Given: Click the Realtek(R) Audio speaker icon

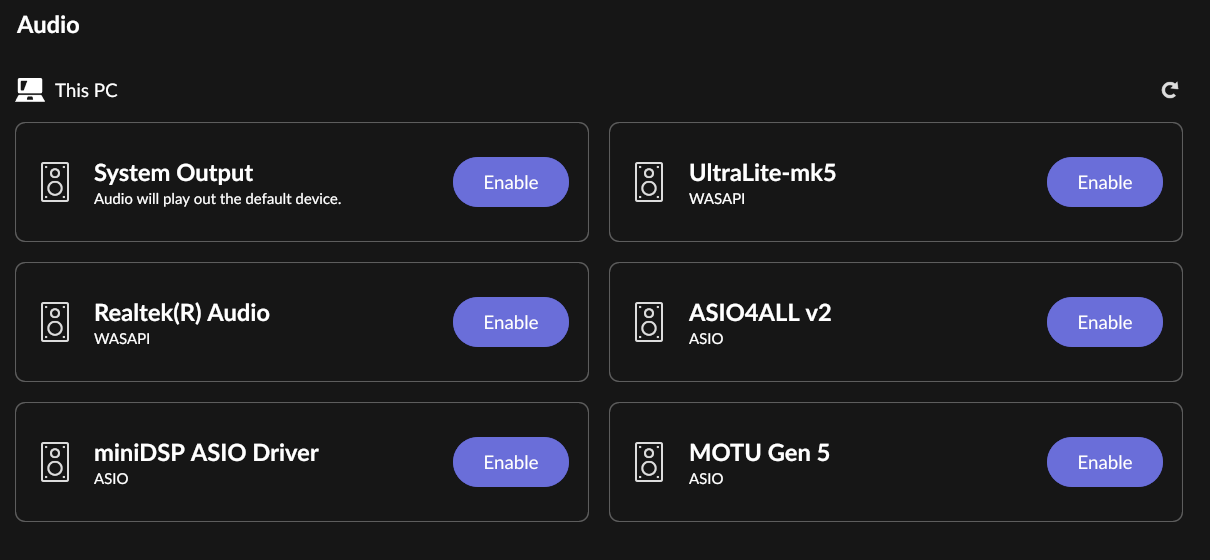Looking at the screenshot, I should click(x=55, y=322).
